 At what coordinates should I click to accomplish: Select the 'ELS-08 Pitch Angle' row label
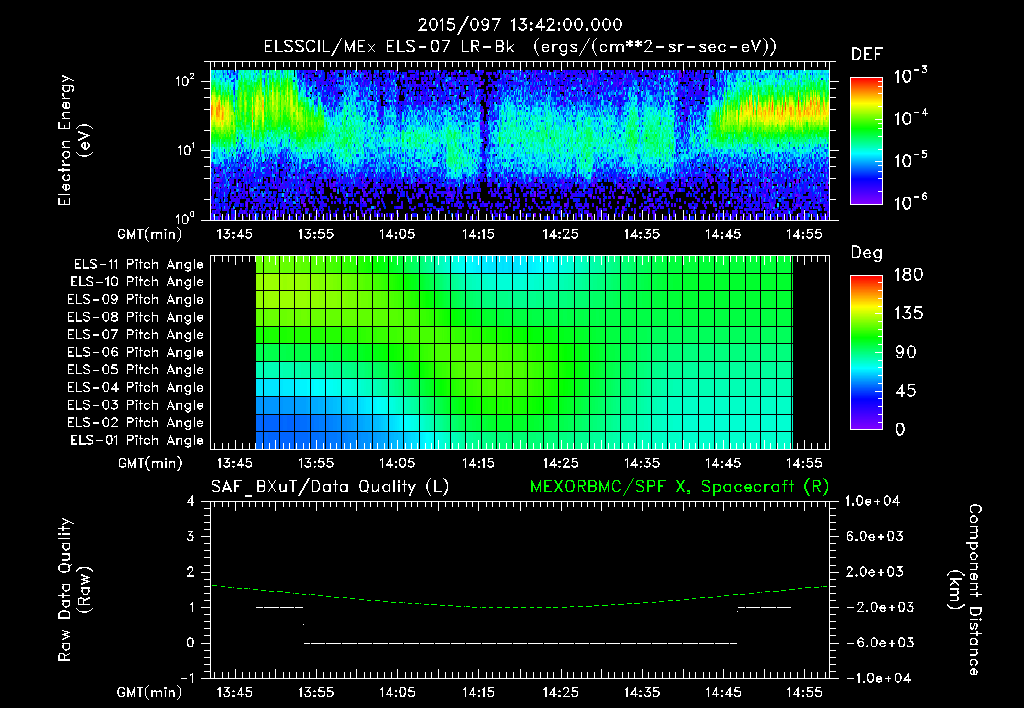point(136,317)
